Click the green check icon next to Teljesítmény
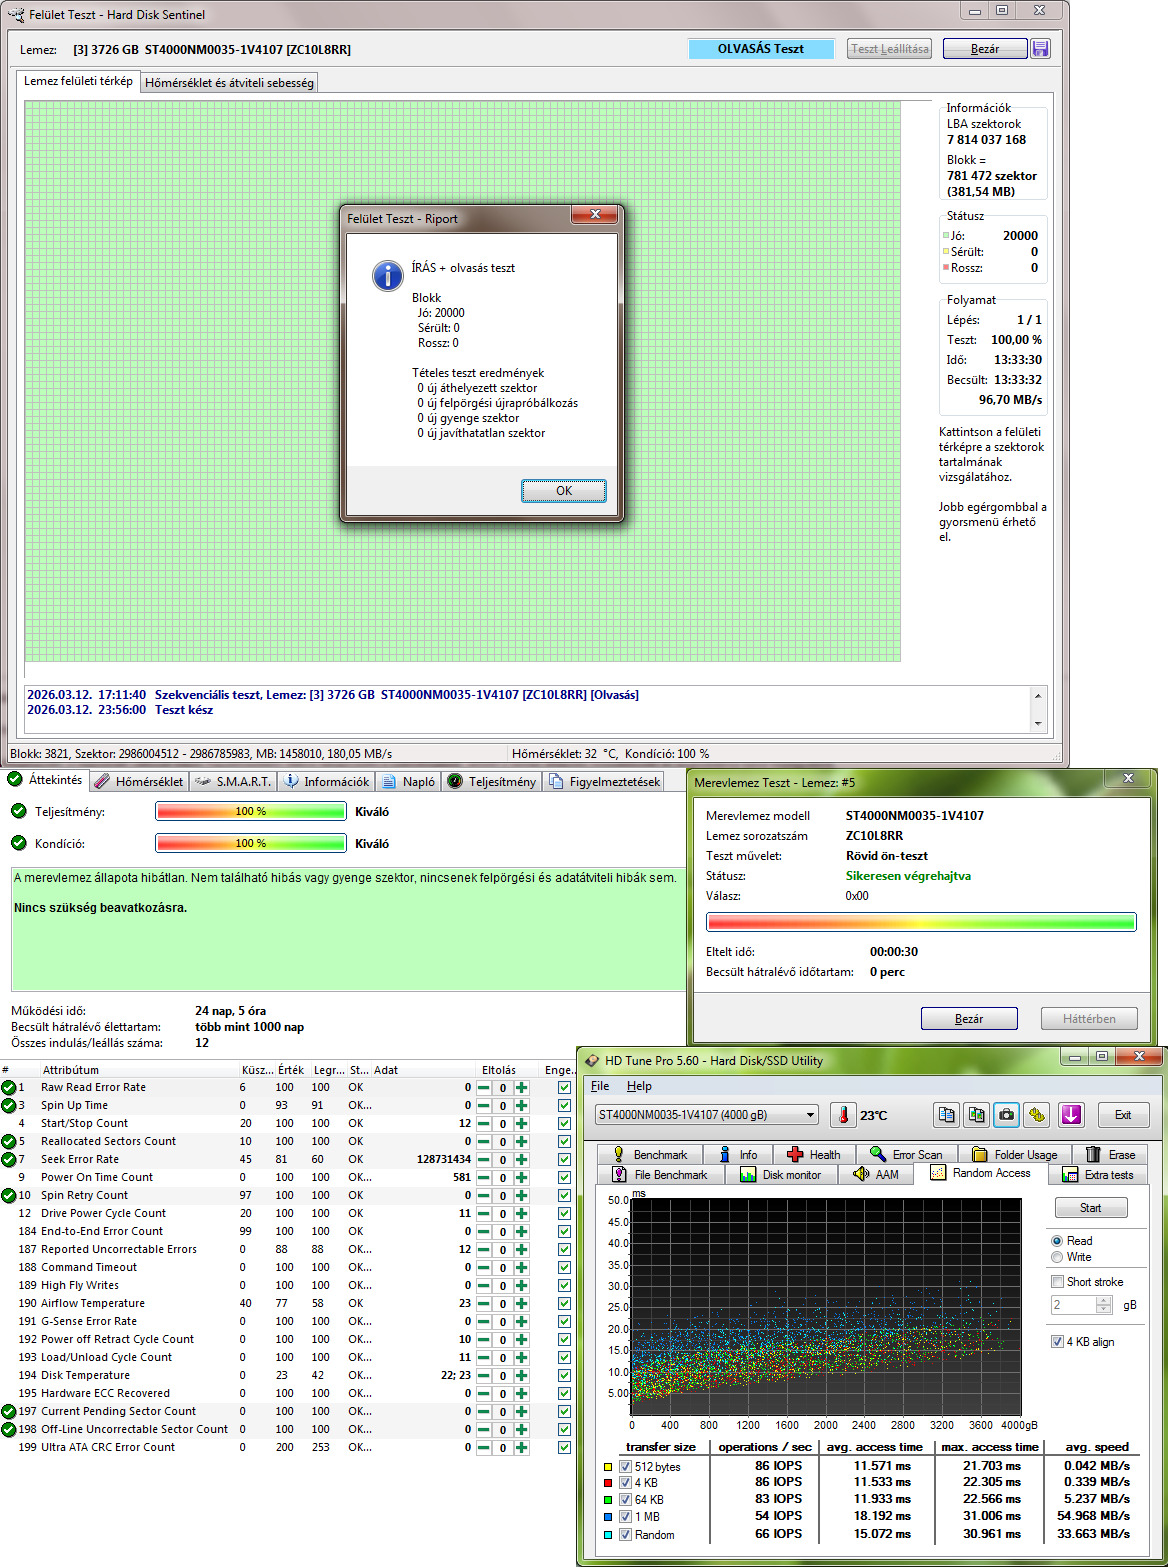The image size is (1168, 1568). pos(18,811)
